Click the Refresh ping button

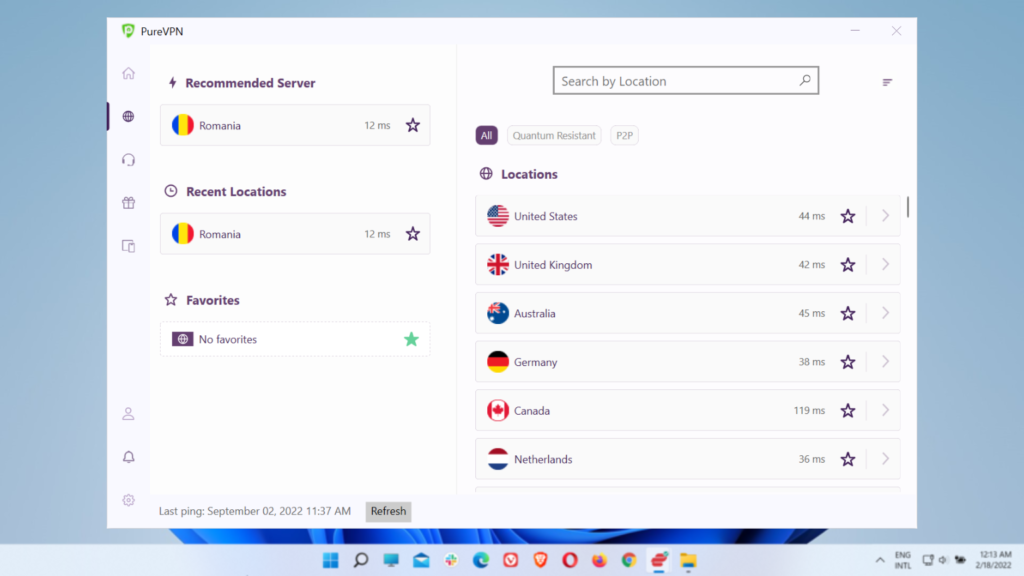[389, 511]
